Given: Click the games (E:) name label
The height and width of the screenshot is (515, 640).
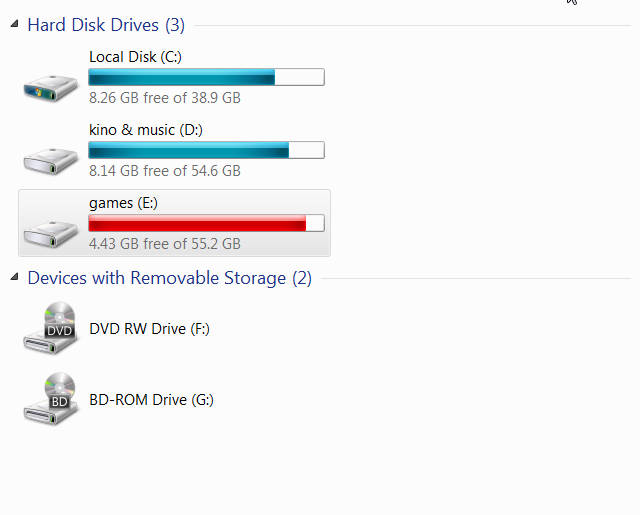Looking at the screenshot, I should (x=123, y=203).
